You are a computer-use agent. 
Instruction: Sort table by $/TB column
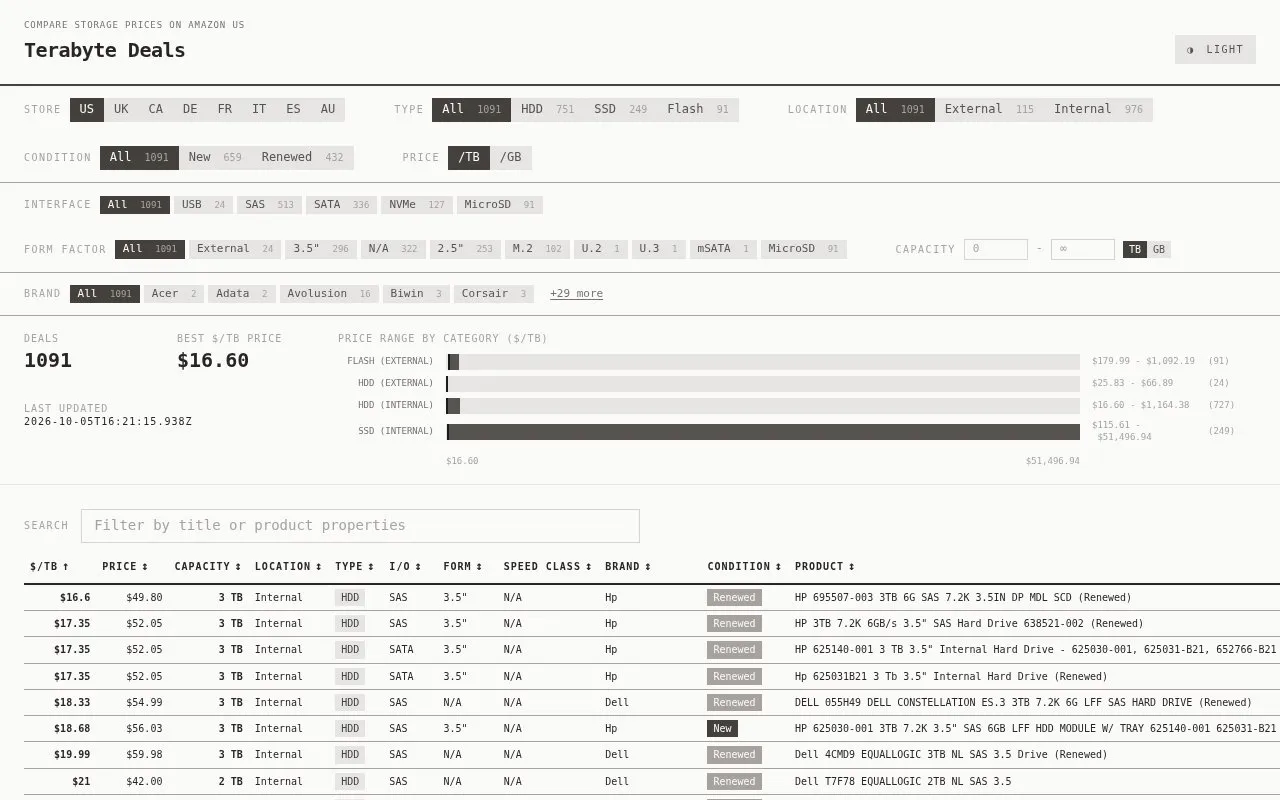tap(50, 567)
